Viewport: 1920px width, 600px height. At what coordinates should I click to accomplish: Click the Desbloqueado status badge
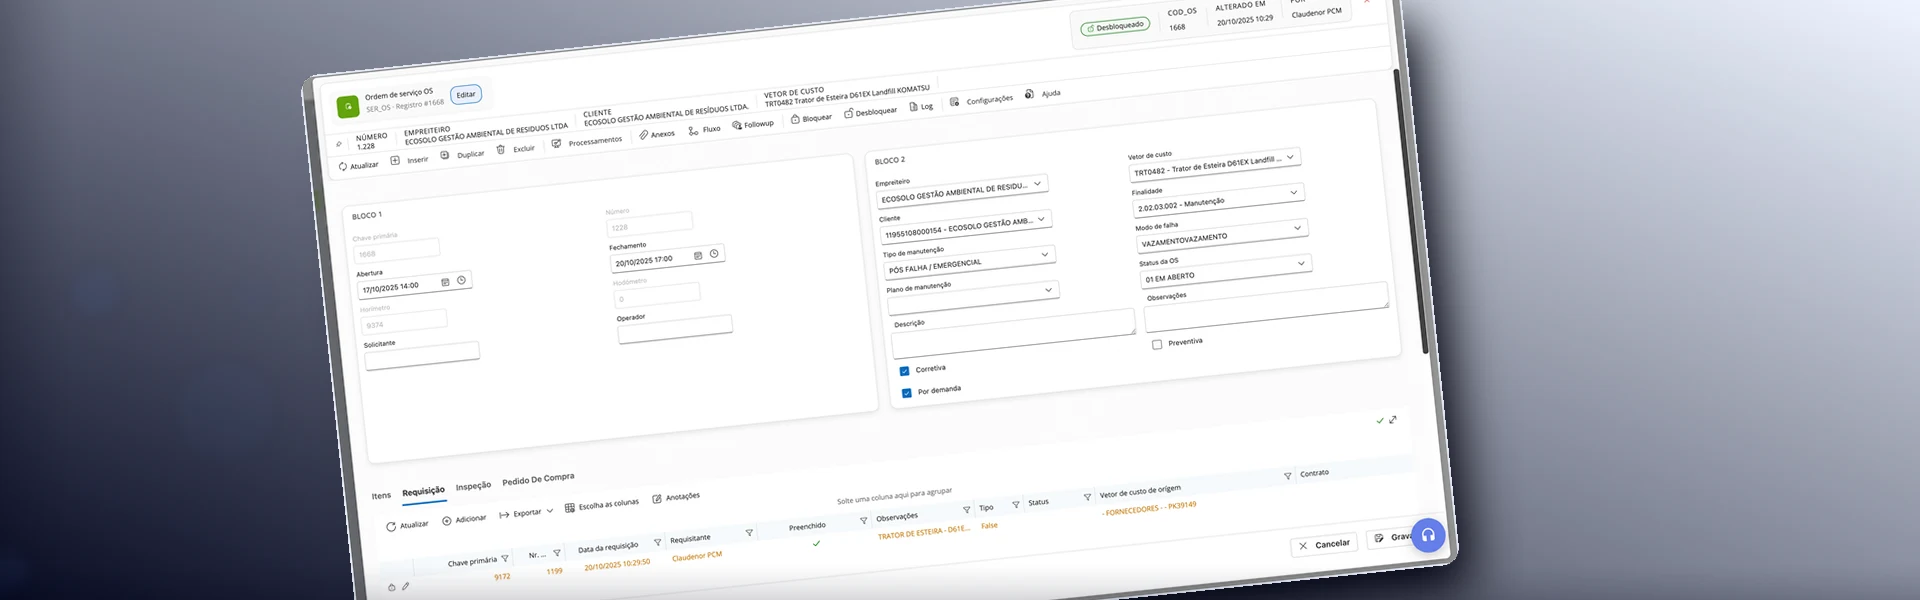(1114, 27)
